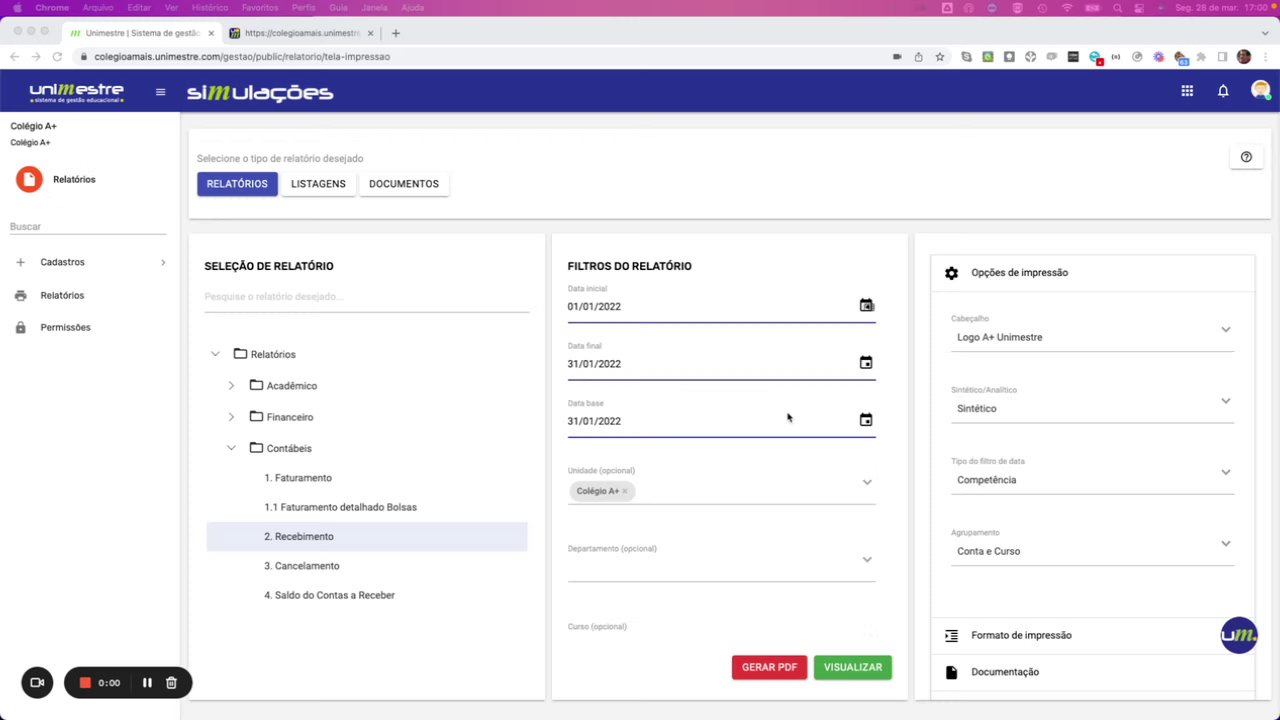Open the hamburger menu beside Simulações
The width and height of the screenshot is (1280, 720).
160,92
